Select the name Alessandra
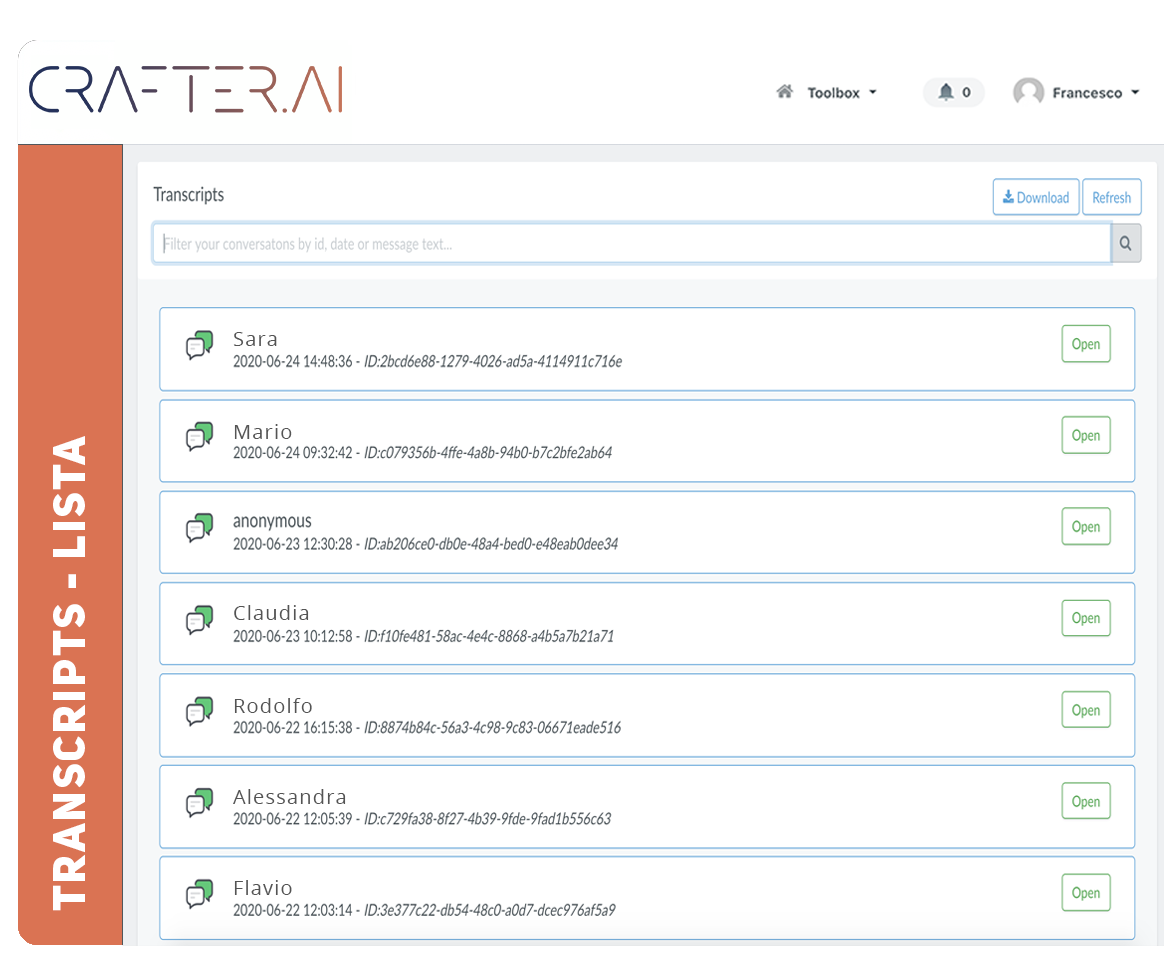 click(x=290, y=797)
